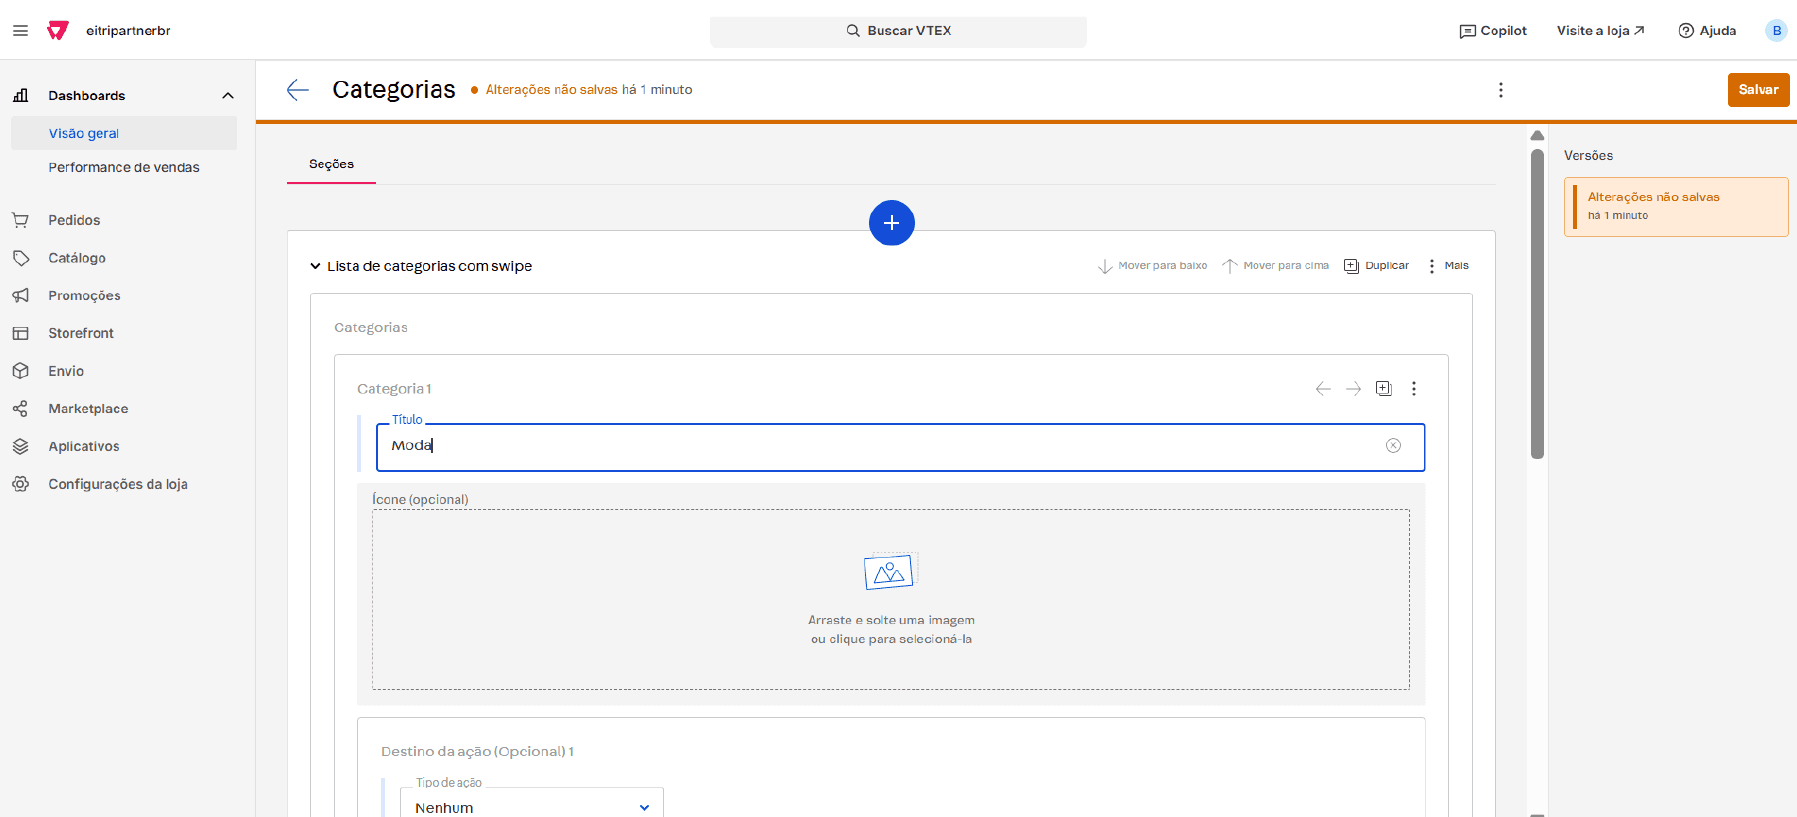Click the Copilot label
Viewport: 1797px width, 817px height.
pos(1503,31)
